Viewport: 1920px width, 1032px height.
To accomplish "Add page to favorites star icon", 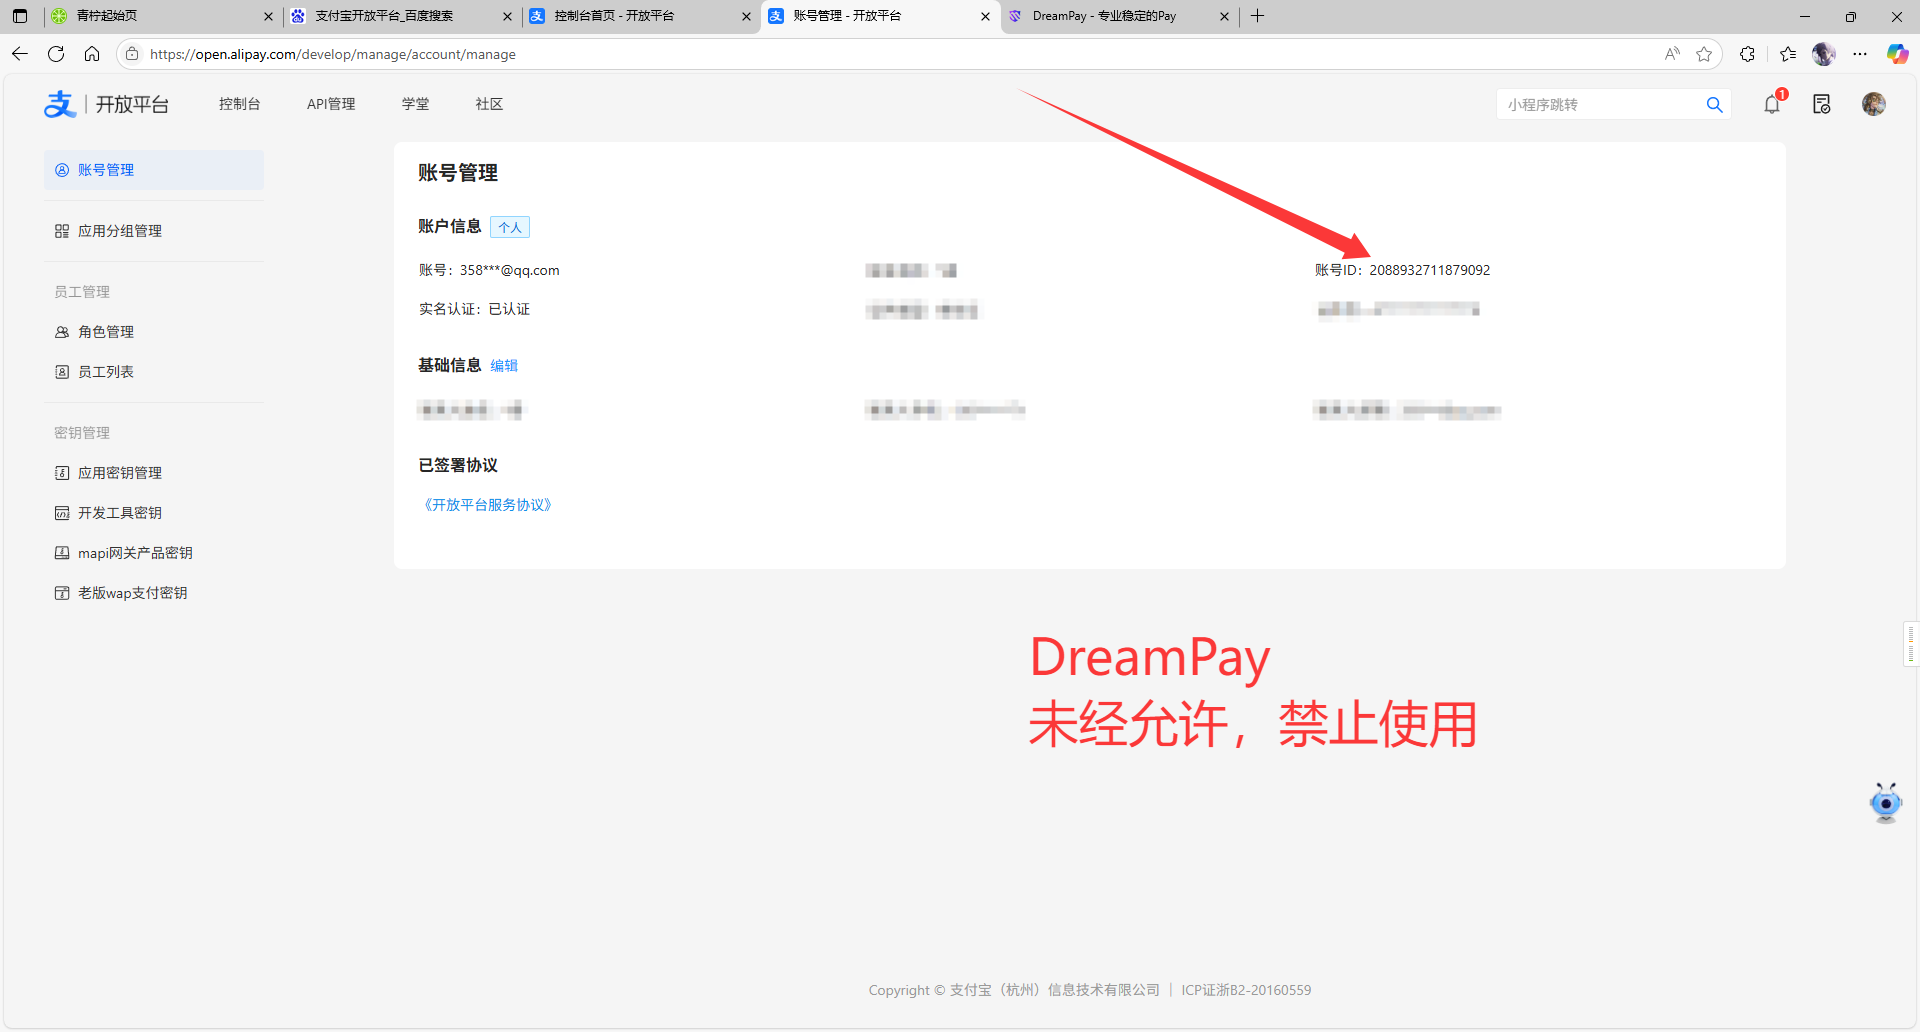I will click(1704, 54).
